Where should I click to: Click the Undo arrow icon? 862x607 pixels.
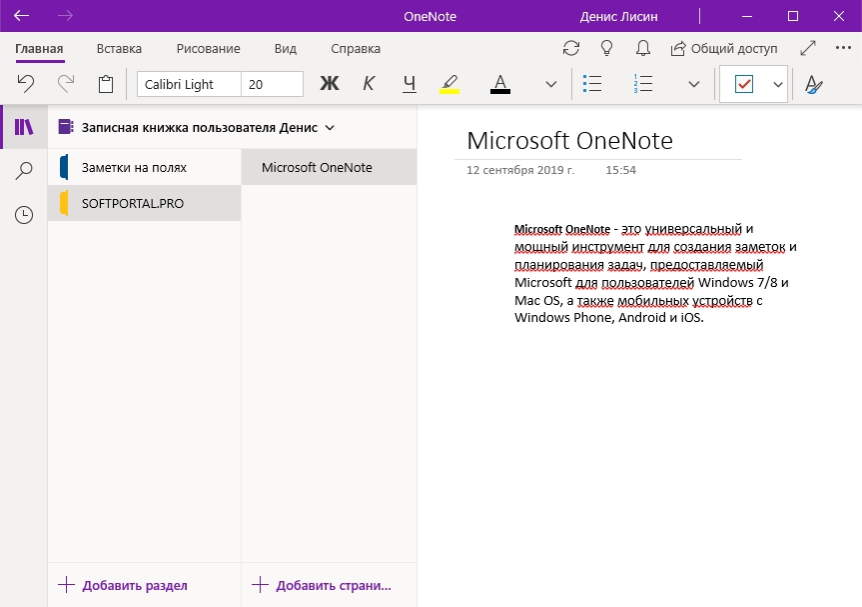(x=27, y=84)
